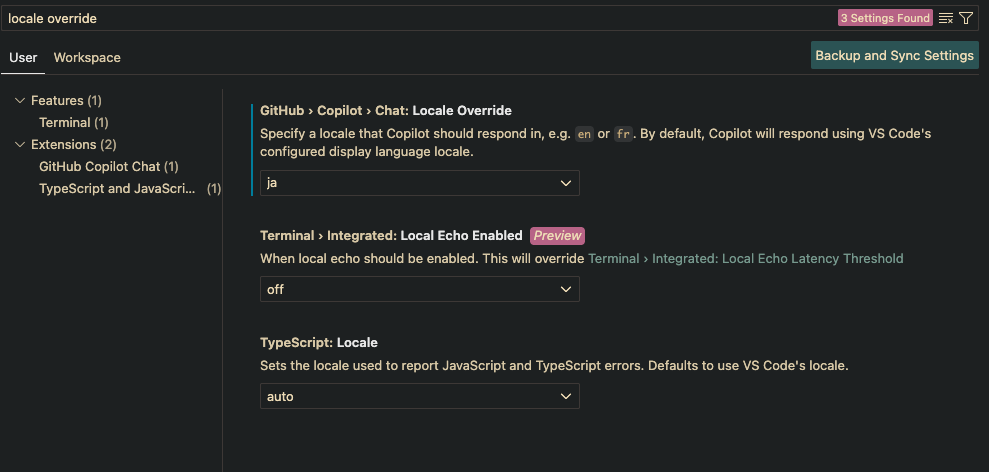
Task: Switch to the User settings tab
Action: point(23,57)
